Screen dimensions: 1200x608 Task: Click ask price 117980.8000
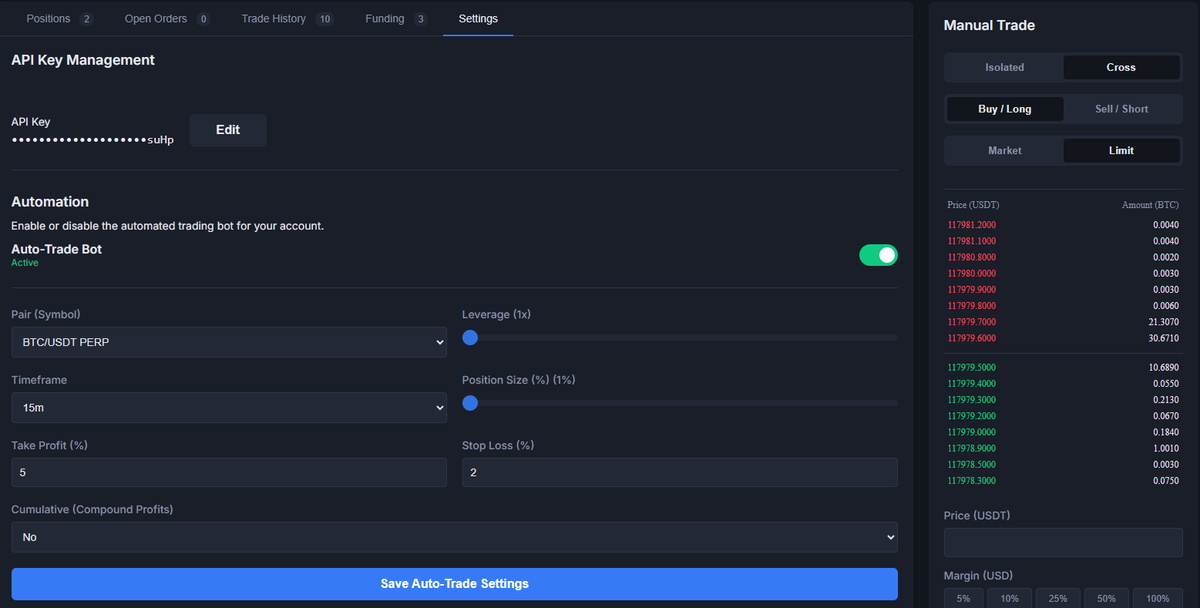tap(971, 257)
